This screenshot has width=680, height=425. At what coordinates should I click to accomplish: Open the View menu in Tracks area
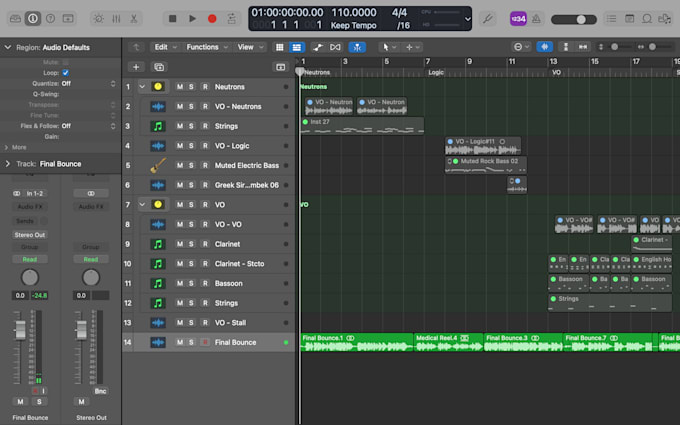coord(250,47)
